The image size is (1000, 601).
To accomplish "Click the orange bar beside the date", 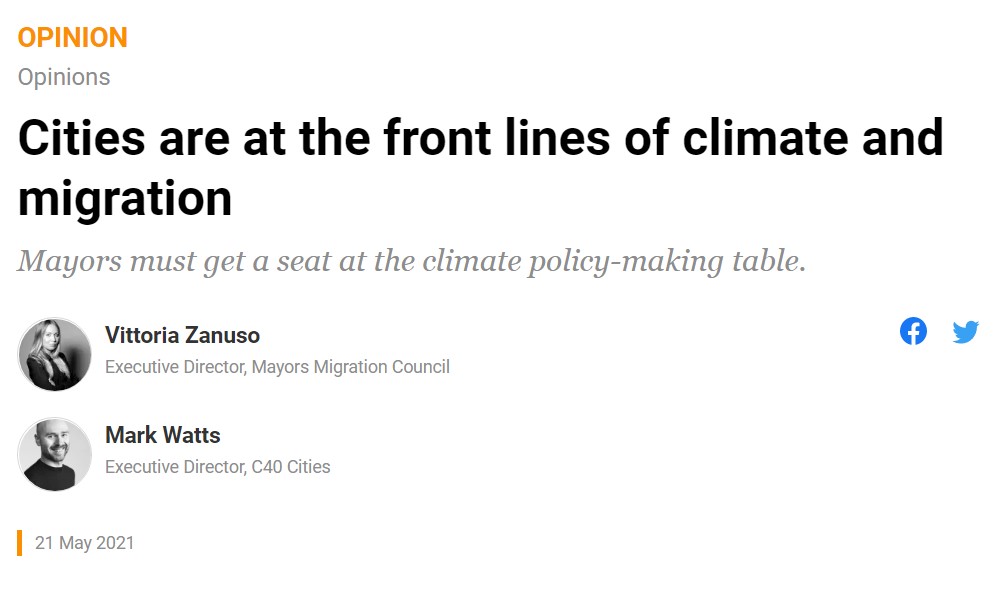I will coord(20,543).
